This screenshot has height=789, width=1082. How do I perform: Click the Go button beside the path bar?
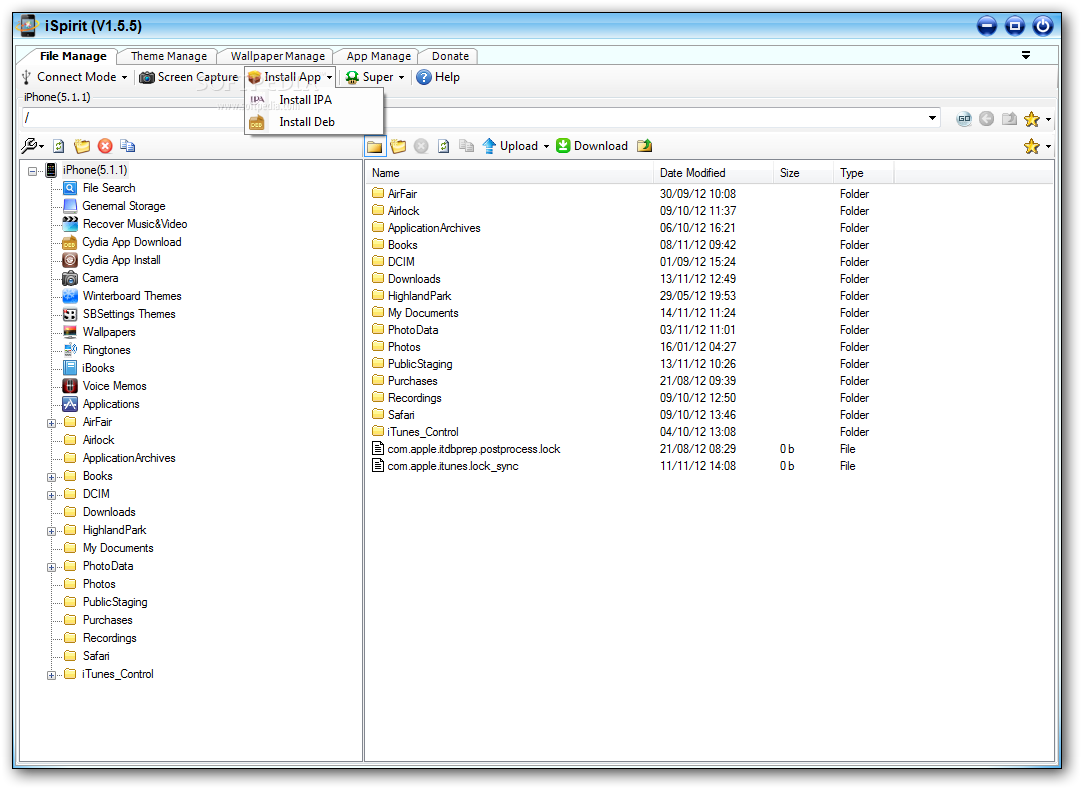(x=964, y=119)
